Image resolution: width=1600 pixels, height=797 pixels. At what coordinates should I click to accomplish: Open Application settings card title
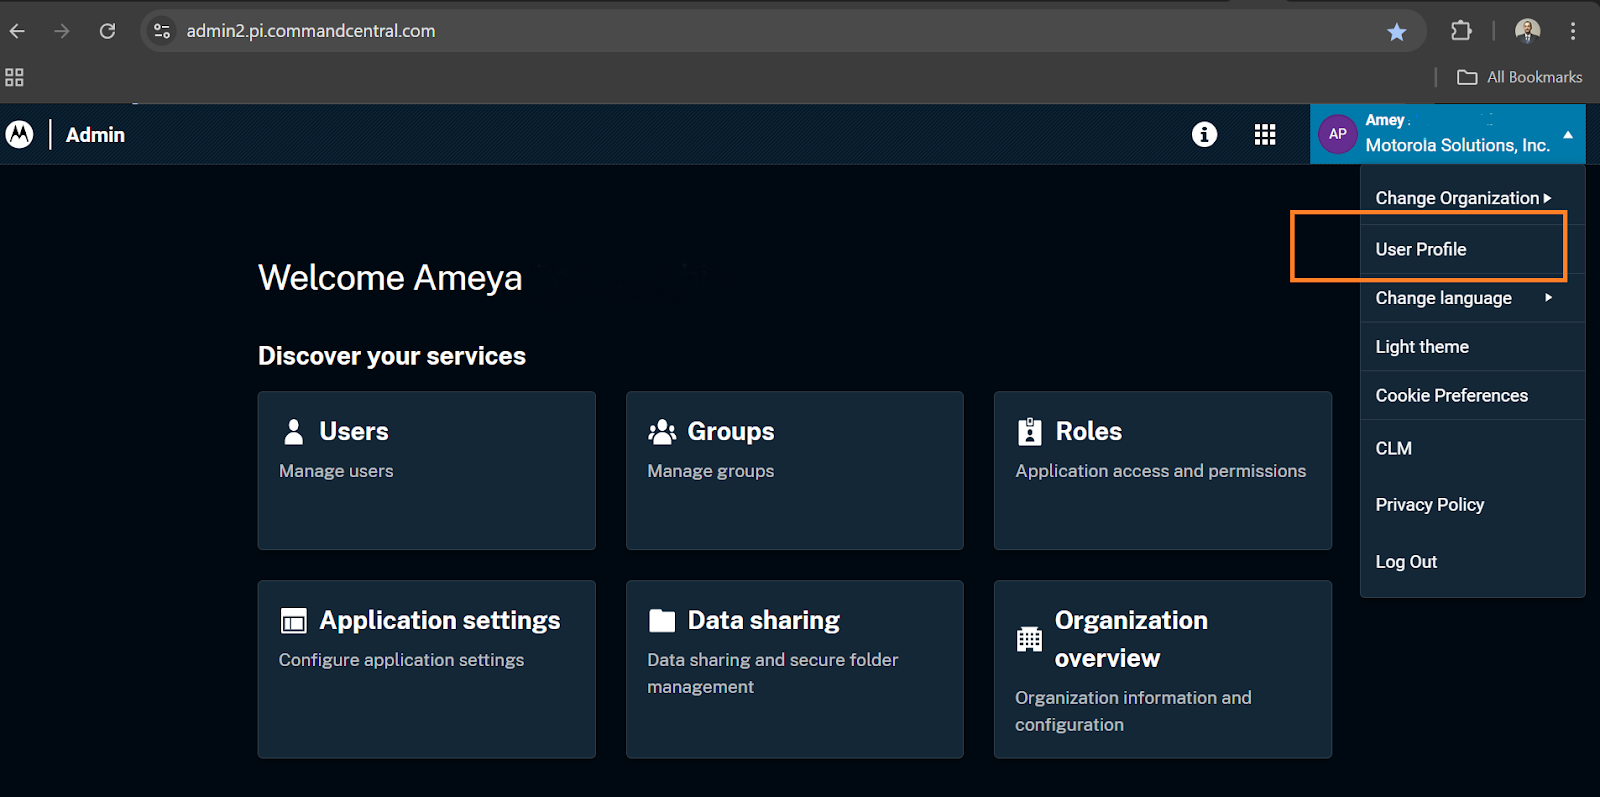point(440,620)
